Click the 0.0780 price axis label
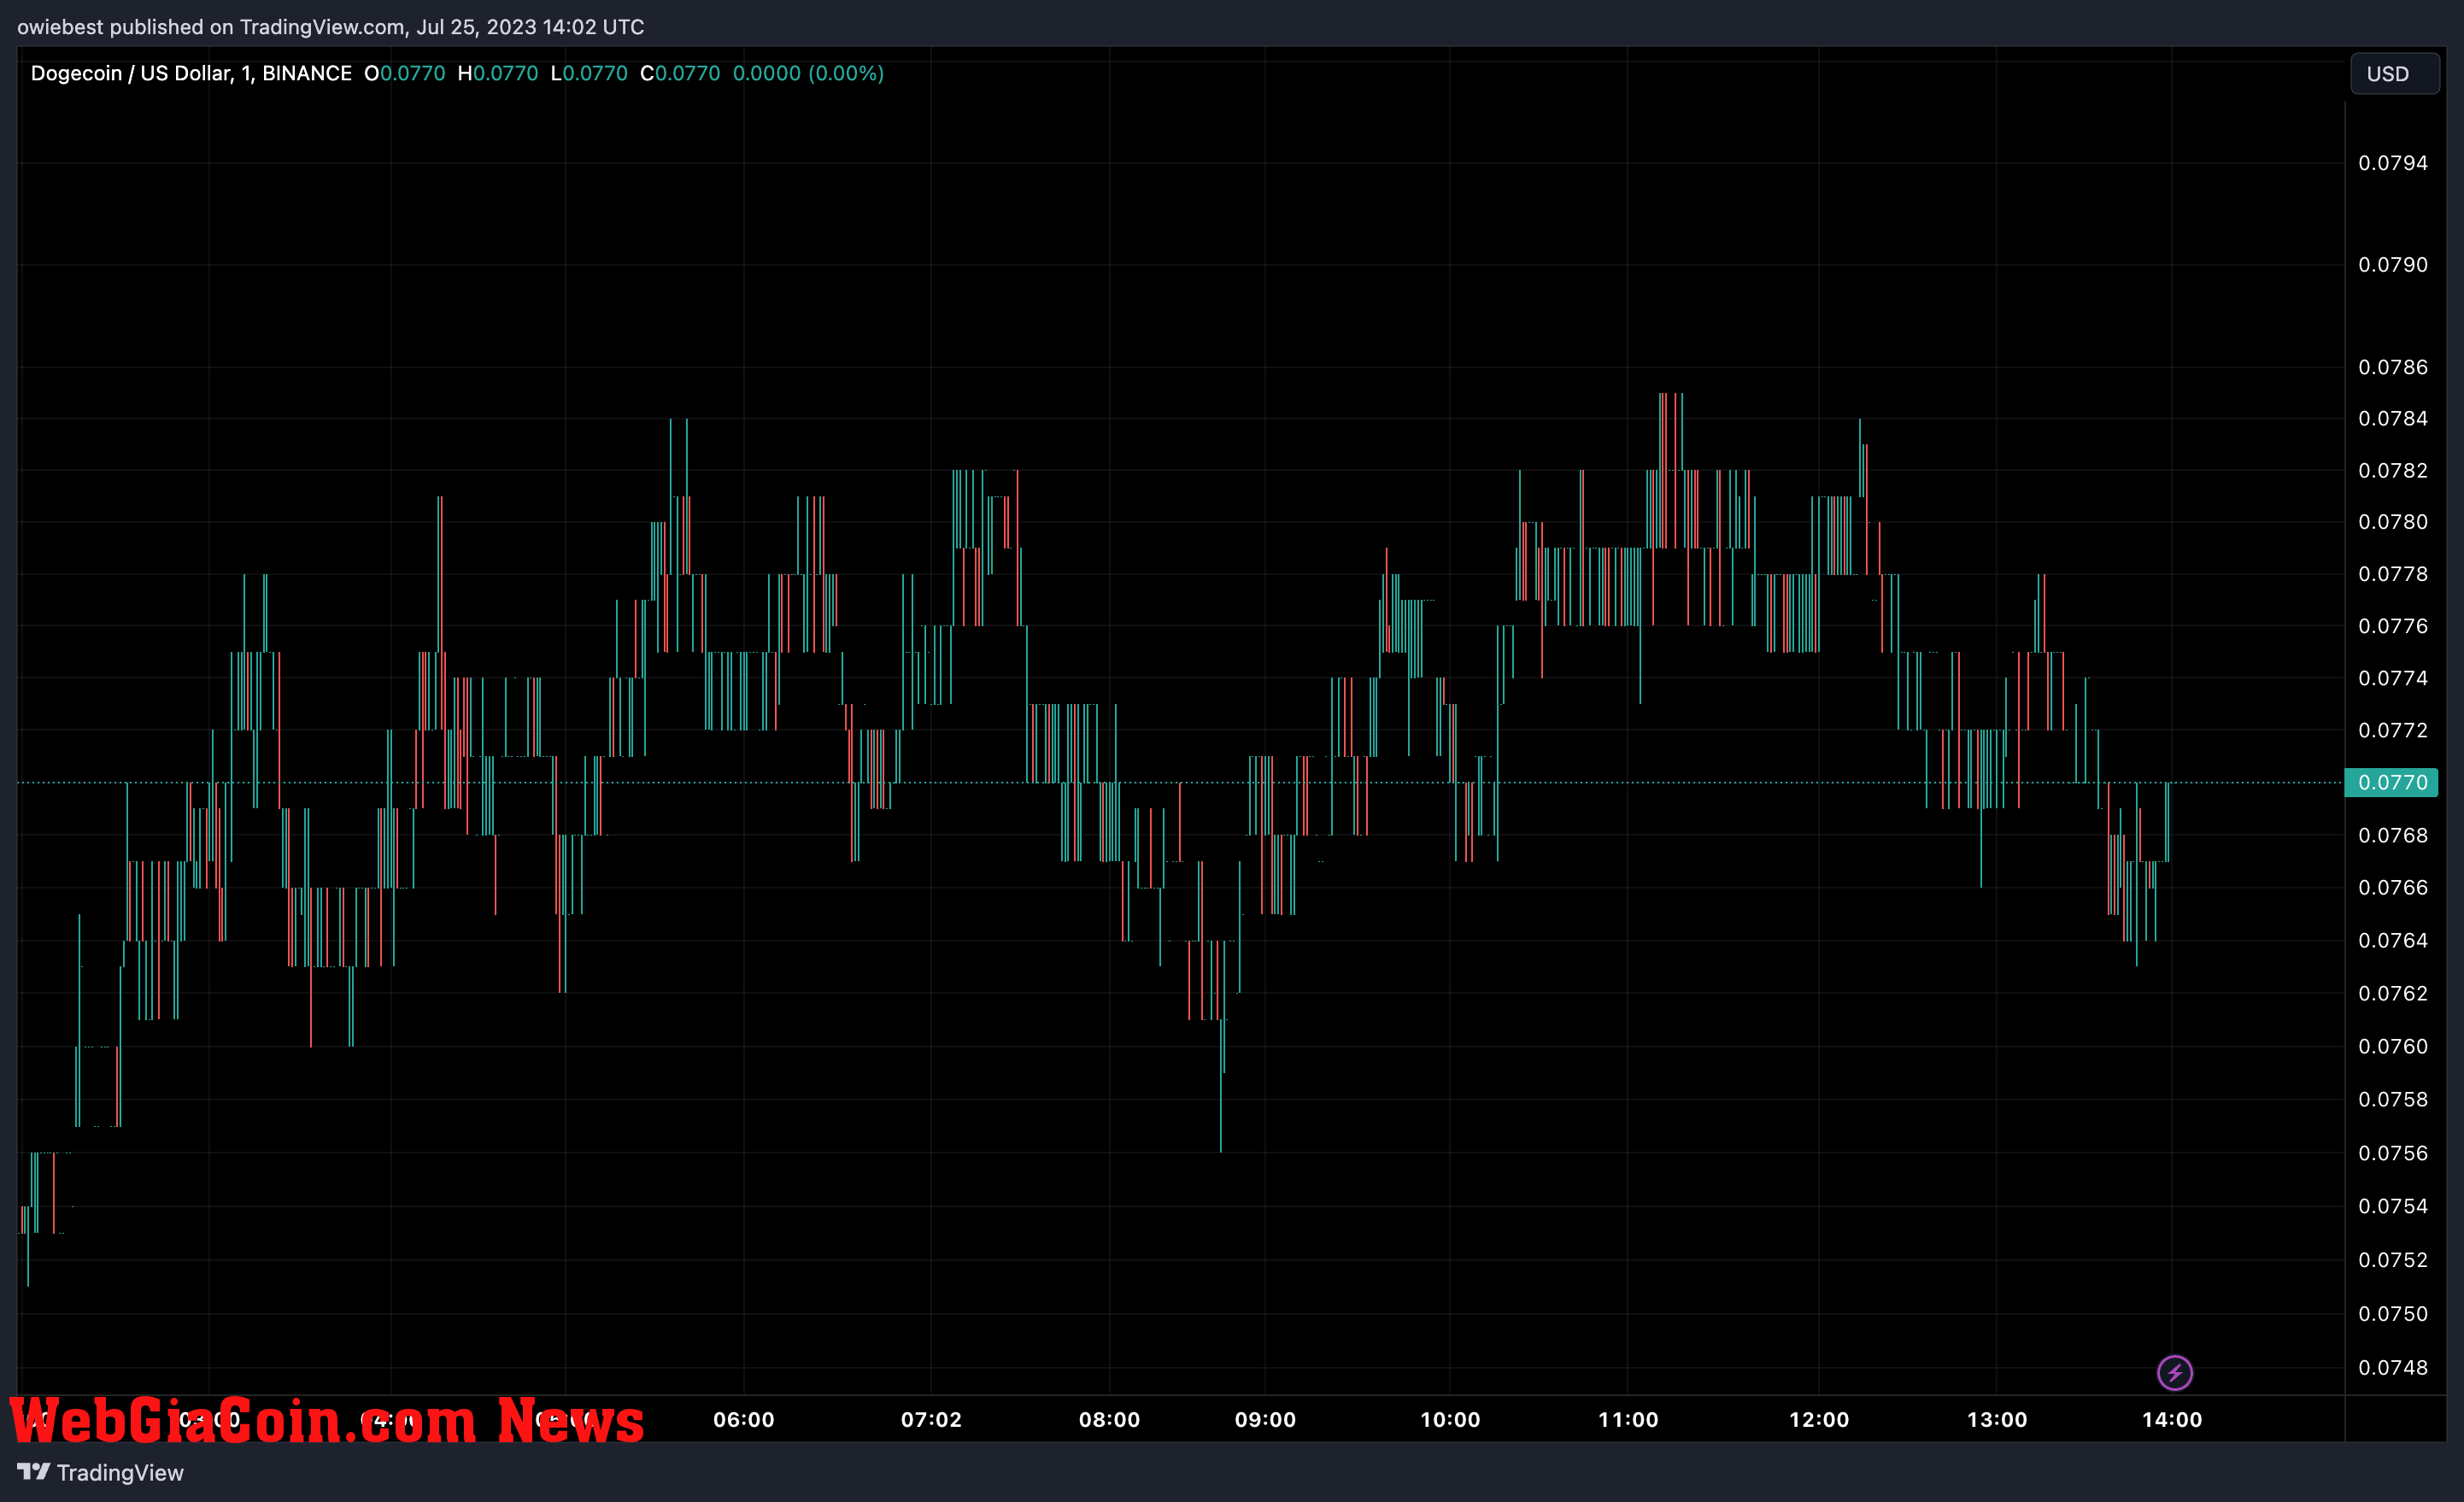The width and height of the screenshot is (2464, 1502). (2392, 521)
